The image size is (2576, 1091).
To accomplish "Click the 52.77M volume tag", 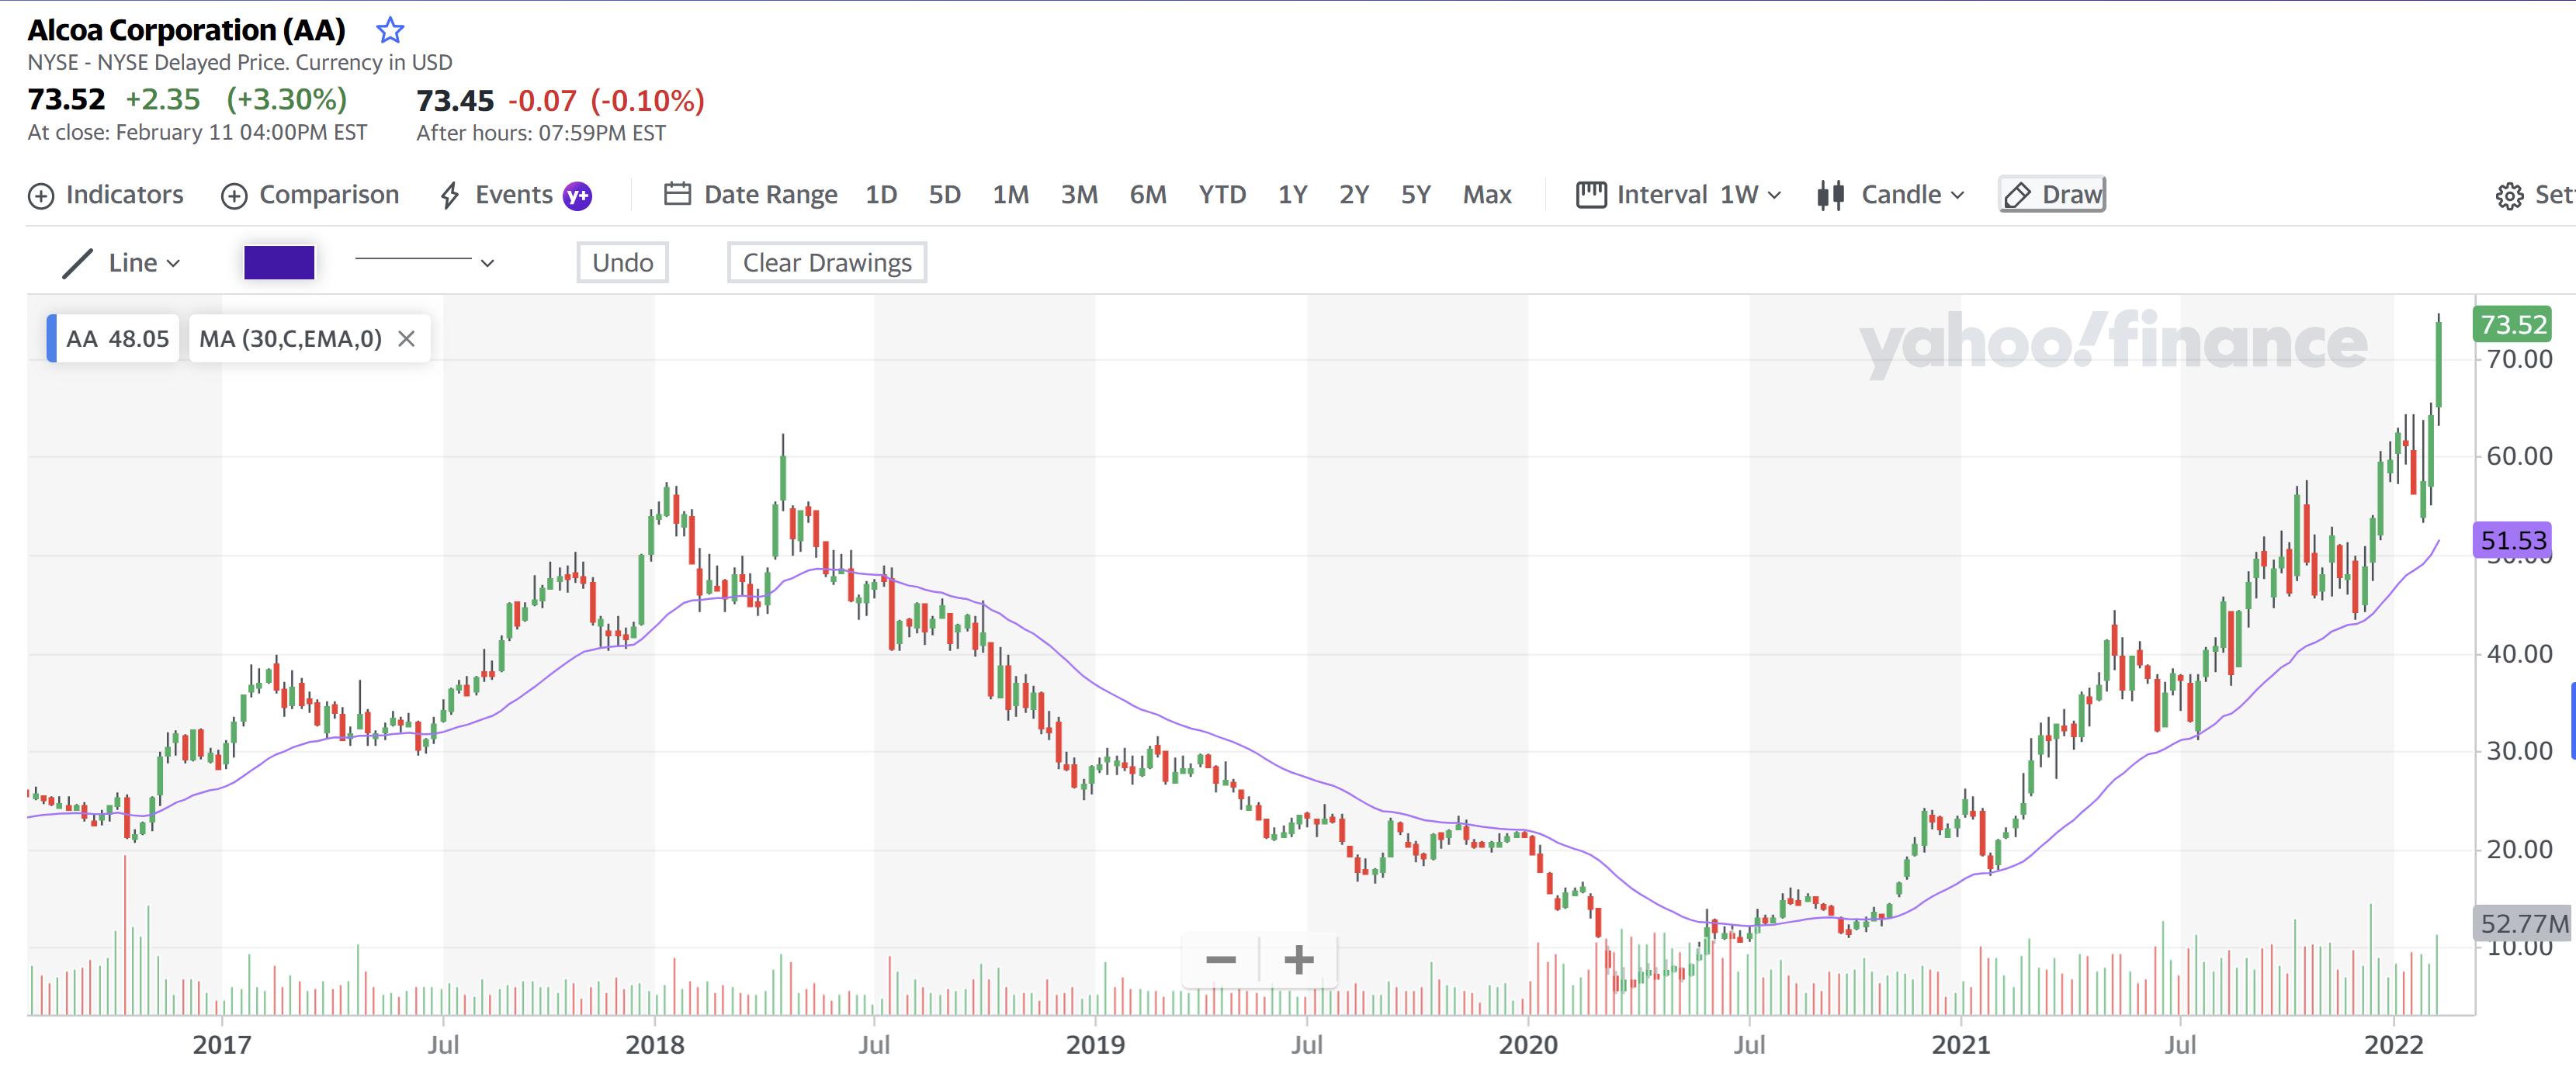I will (x=2523, y=924).
